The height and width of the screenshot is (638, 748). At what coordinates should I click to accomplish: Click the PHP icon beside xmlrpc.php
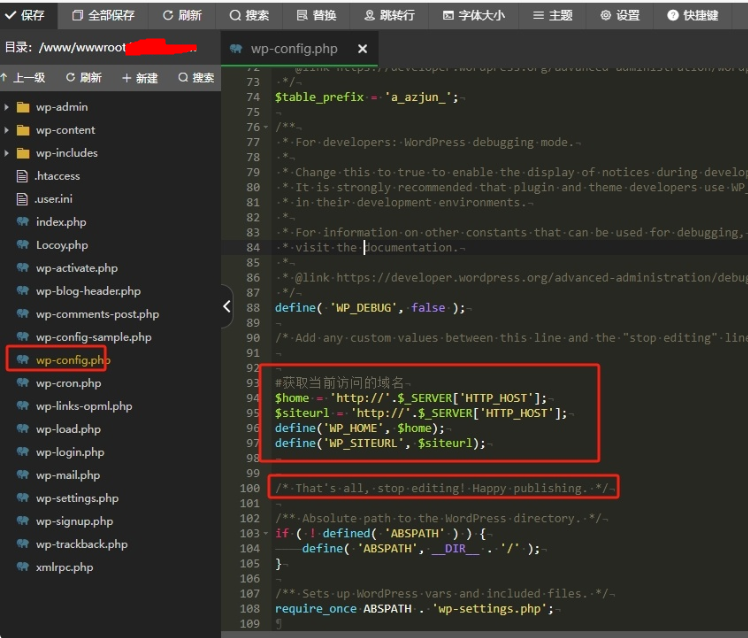(22, 567)
